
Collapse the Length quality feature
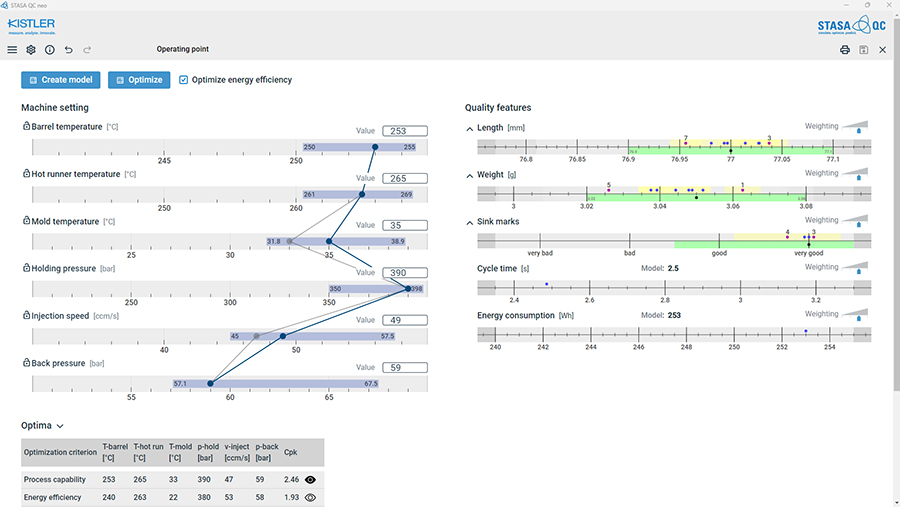pyautogui.click(x=470, y=128)
